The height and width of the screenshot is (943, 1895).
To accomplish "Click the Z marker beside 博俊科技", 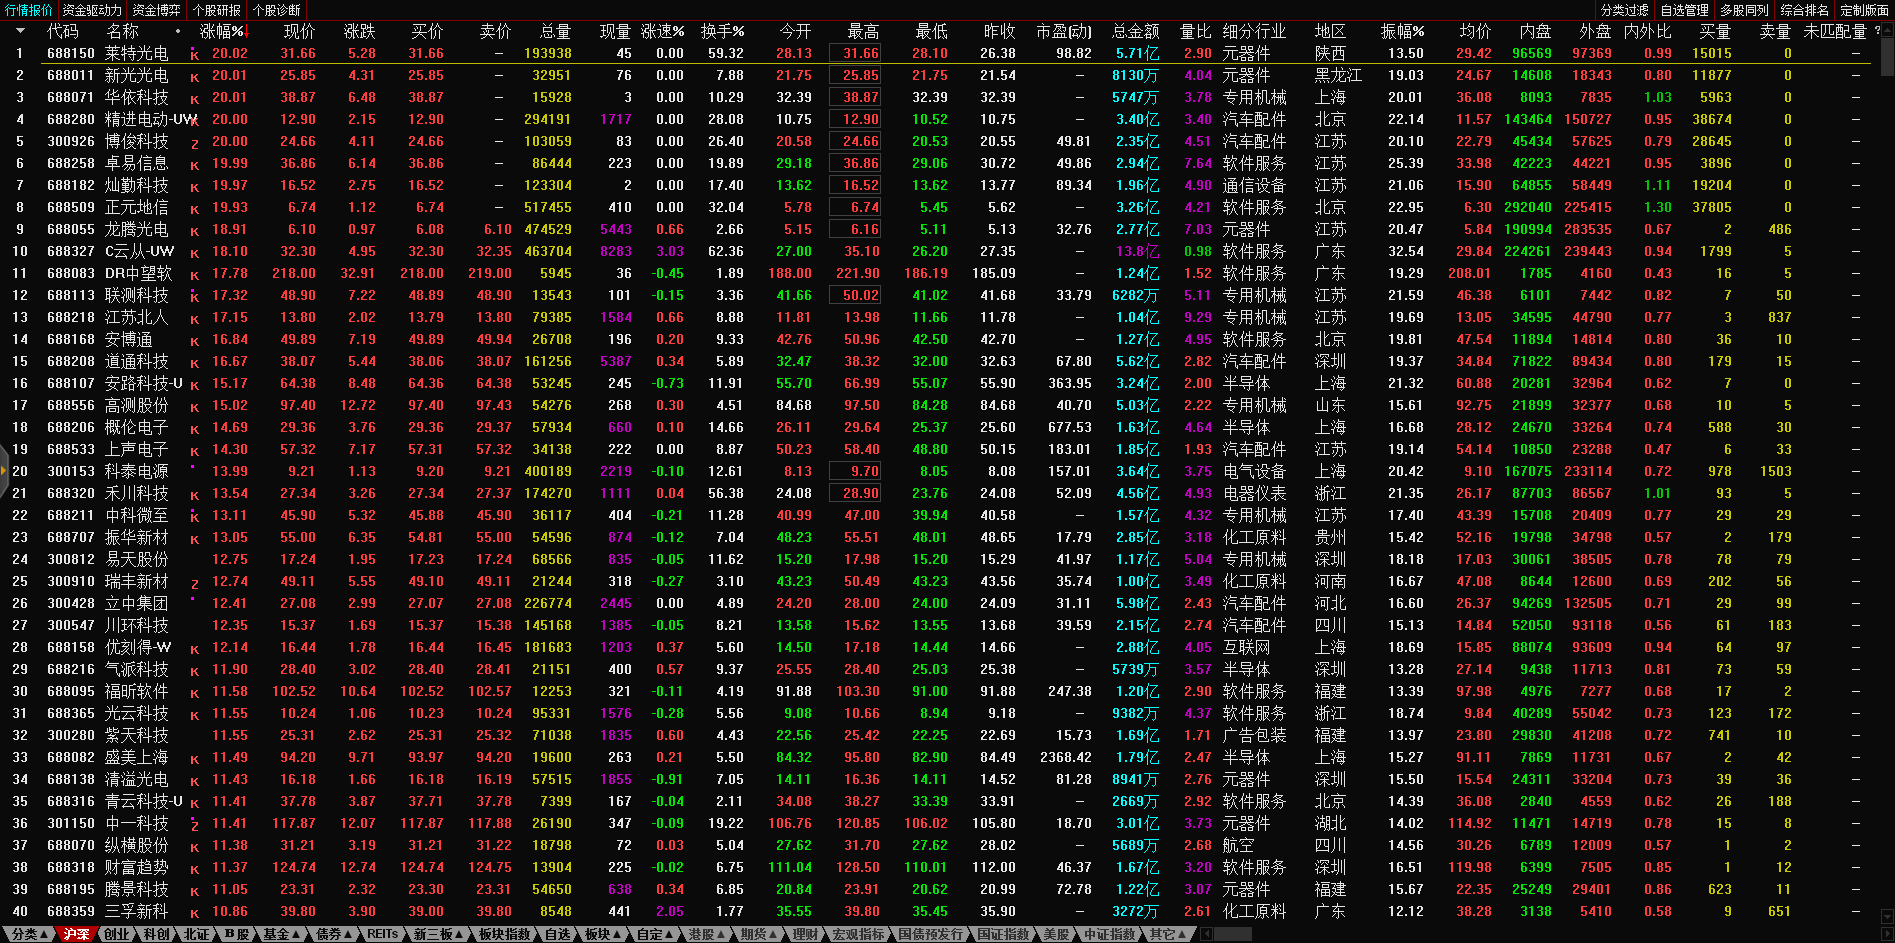I will click(194, 143).
